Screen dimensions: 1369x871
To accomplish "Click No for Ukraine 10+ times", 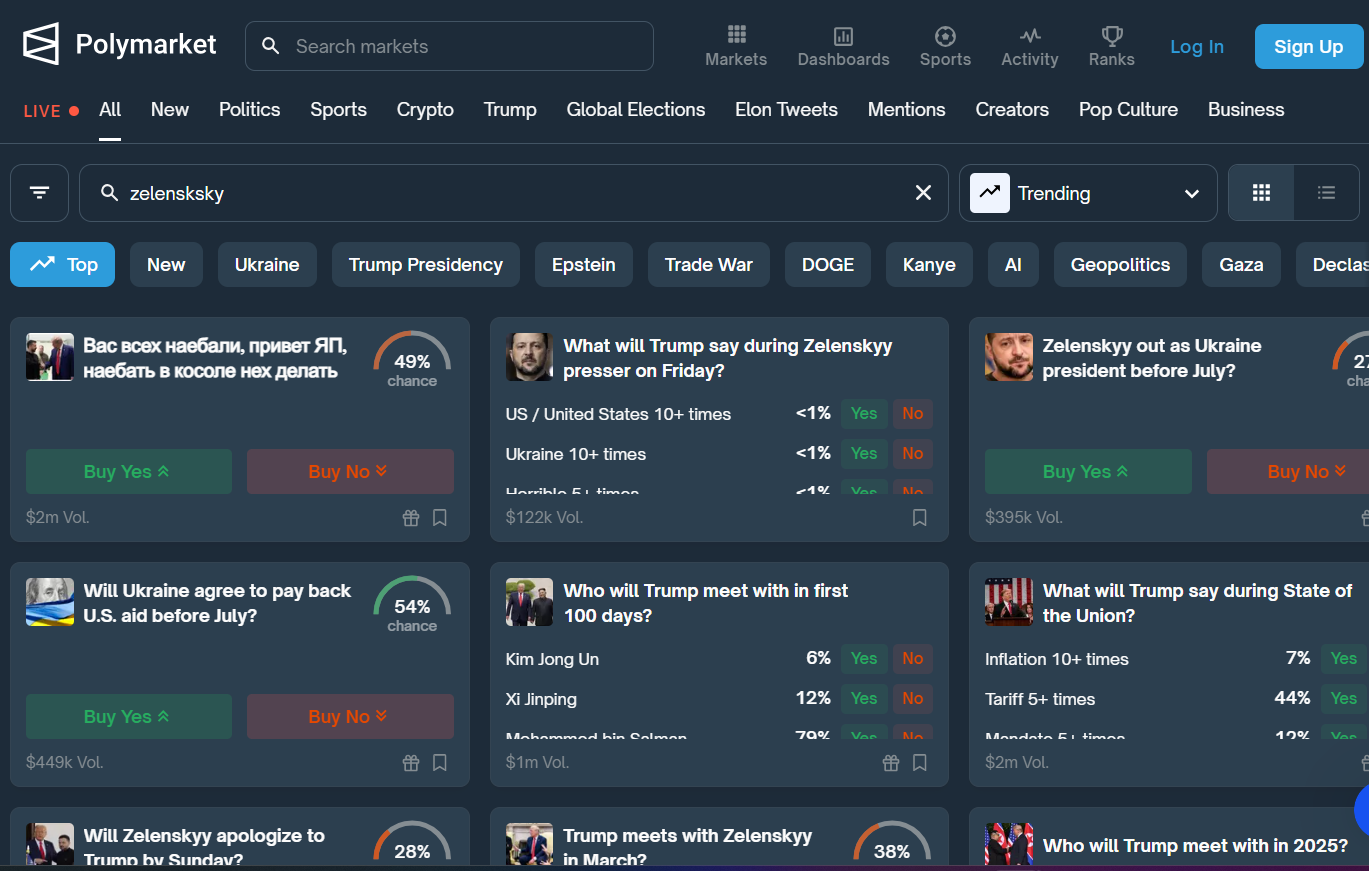I will (912, 454).
